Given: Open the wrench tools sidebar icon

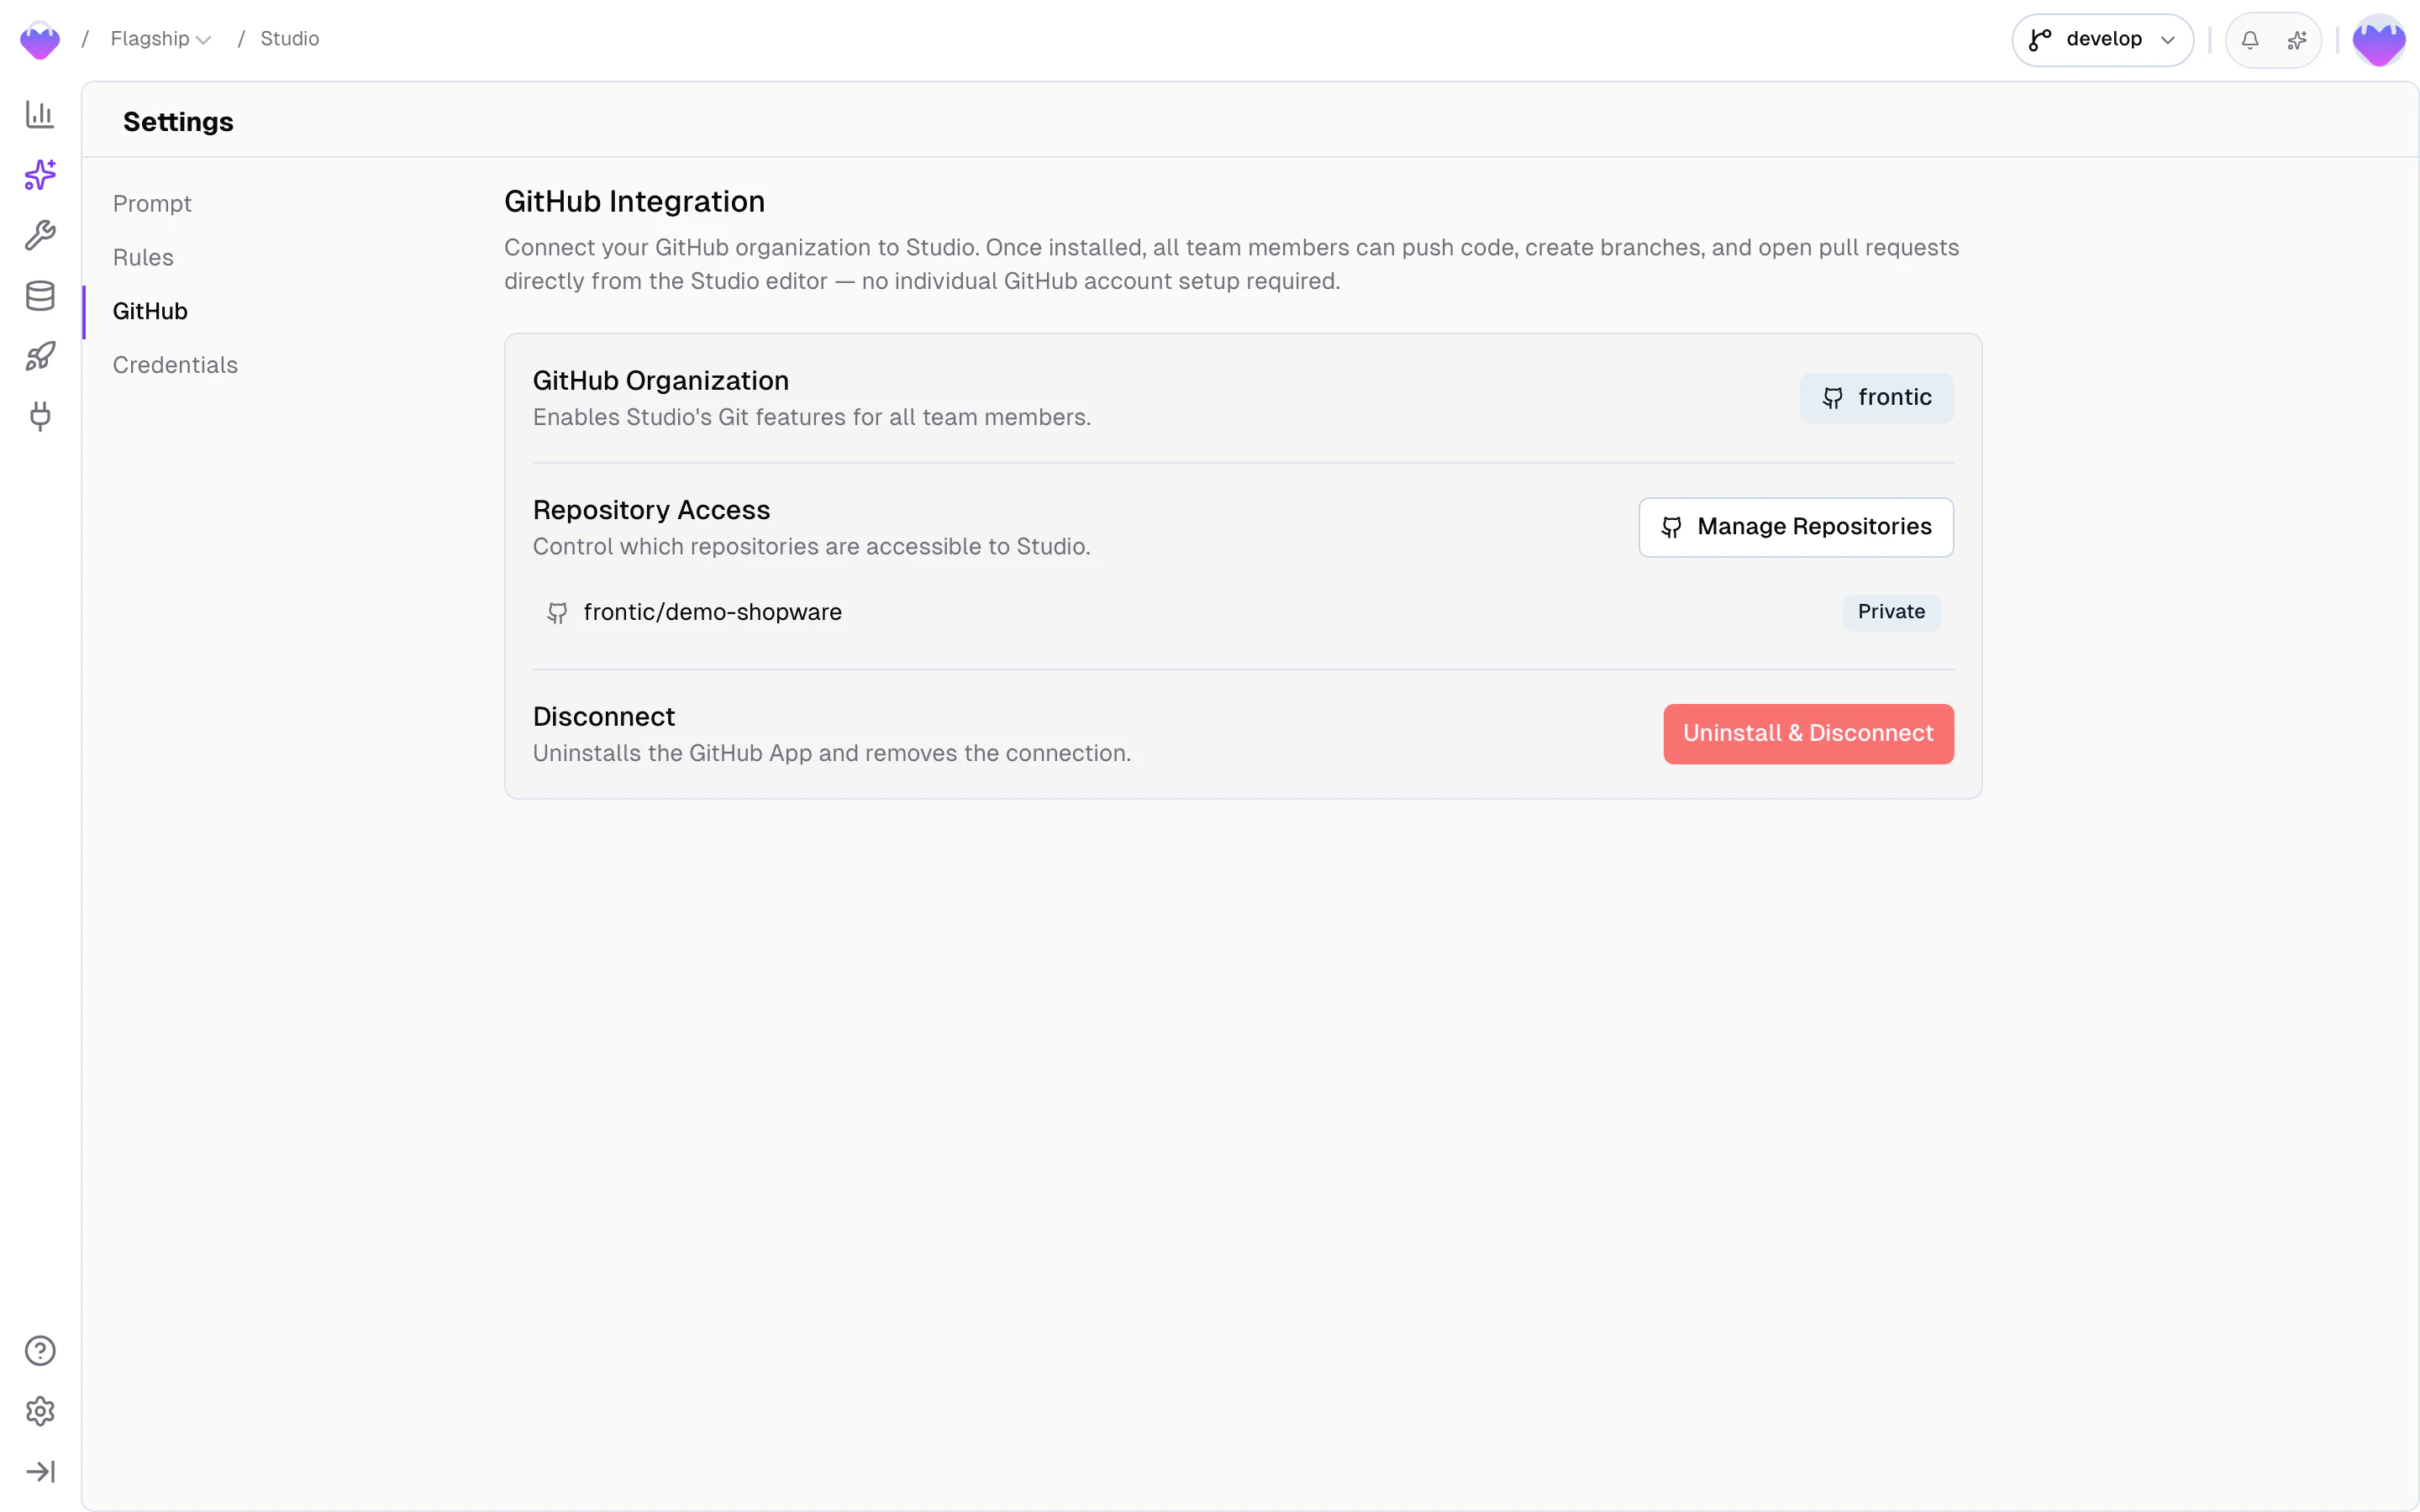Looking at the screenshot, I should click(x=40, y=235).
